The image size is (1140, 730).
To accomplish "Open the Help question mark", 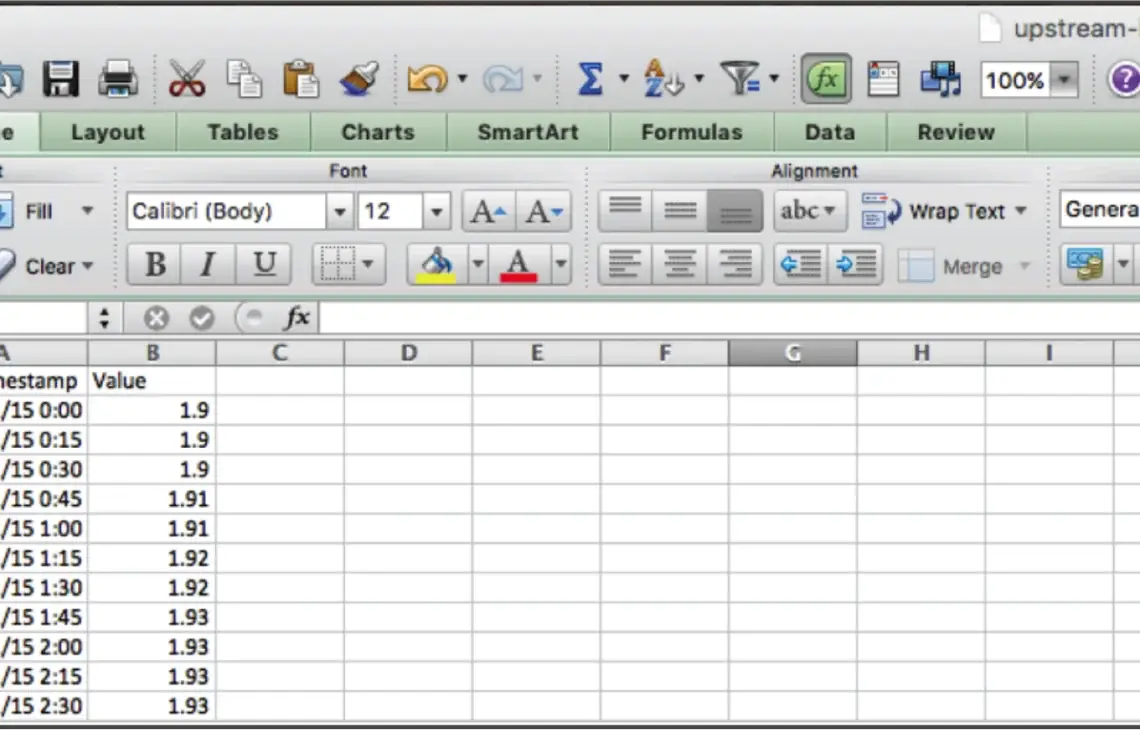I will click(1123, 79).
